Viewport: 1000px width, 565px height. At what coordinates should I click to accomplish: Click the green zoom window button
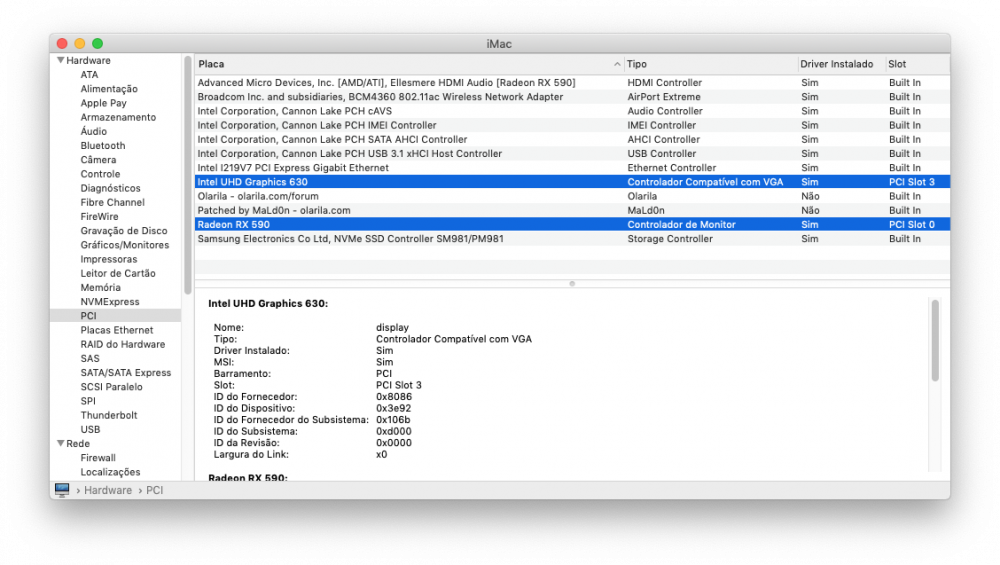tap(98, 43)
